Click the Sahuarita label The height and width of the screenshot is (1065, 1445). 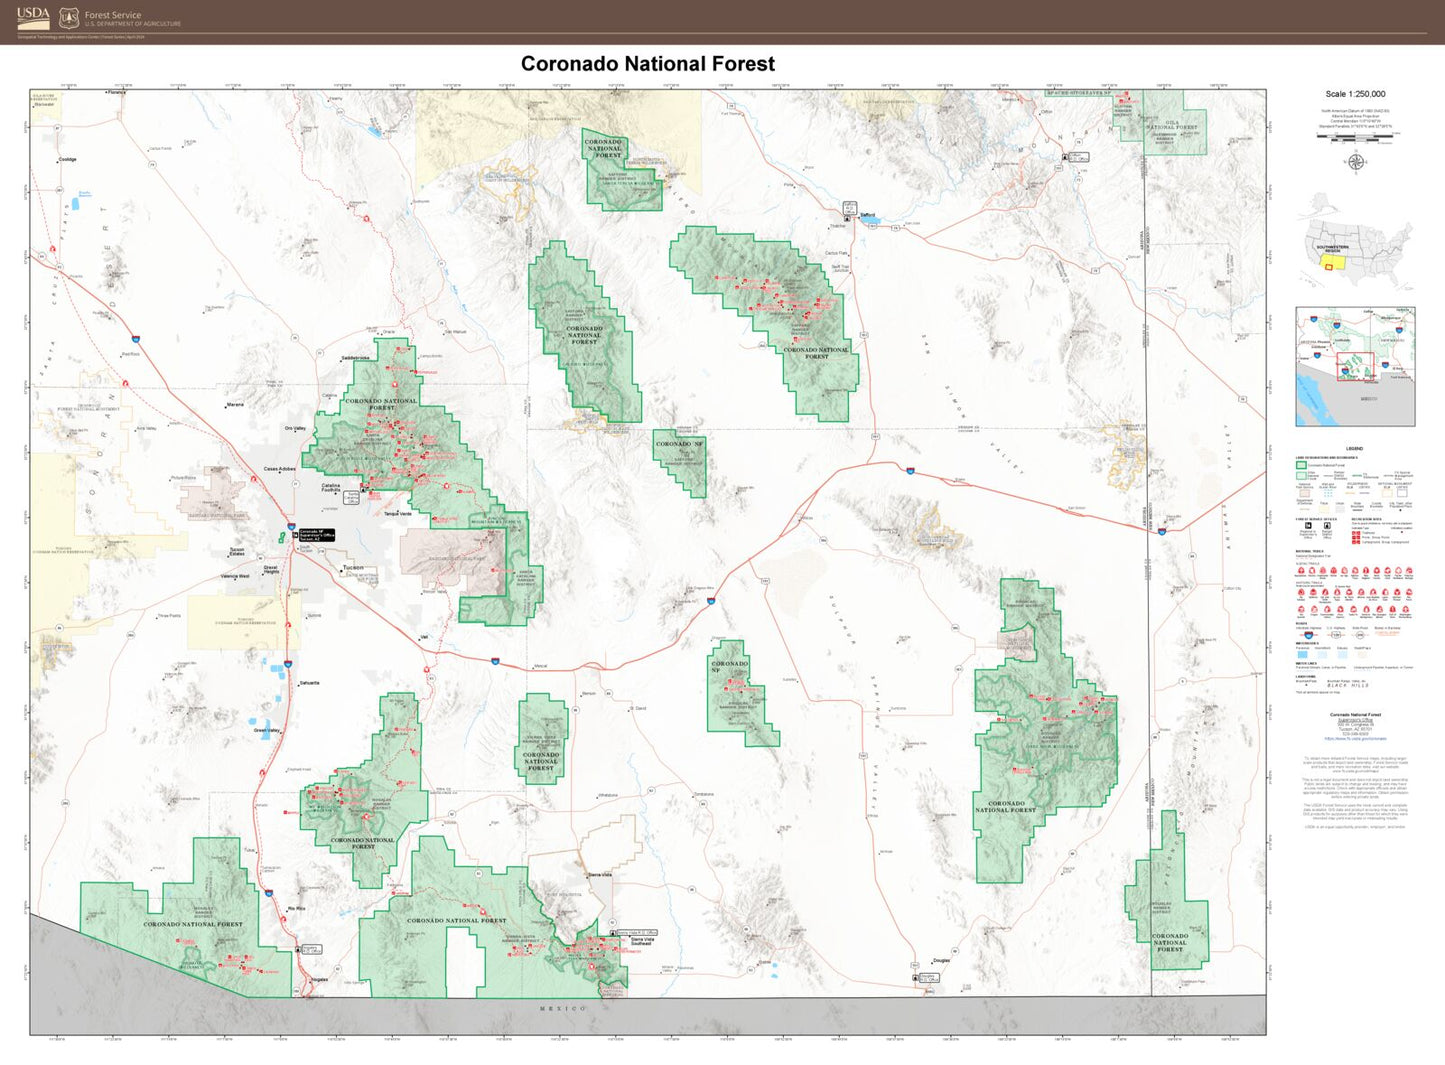(309, 683)
